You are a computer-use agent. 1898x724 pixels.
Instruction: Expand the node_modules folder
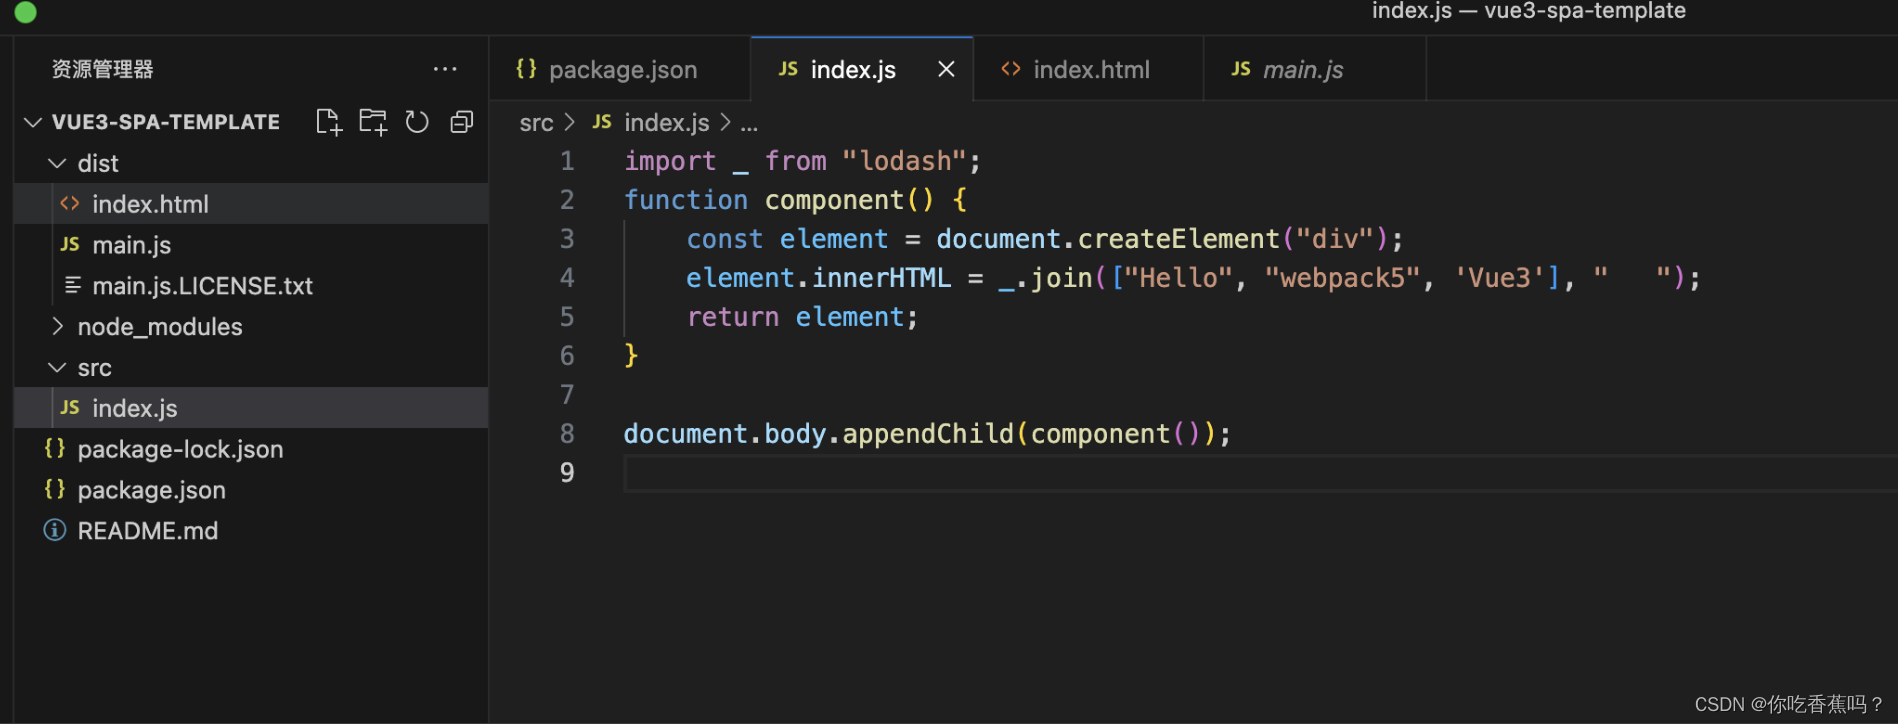click(x=58, y=326)
